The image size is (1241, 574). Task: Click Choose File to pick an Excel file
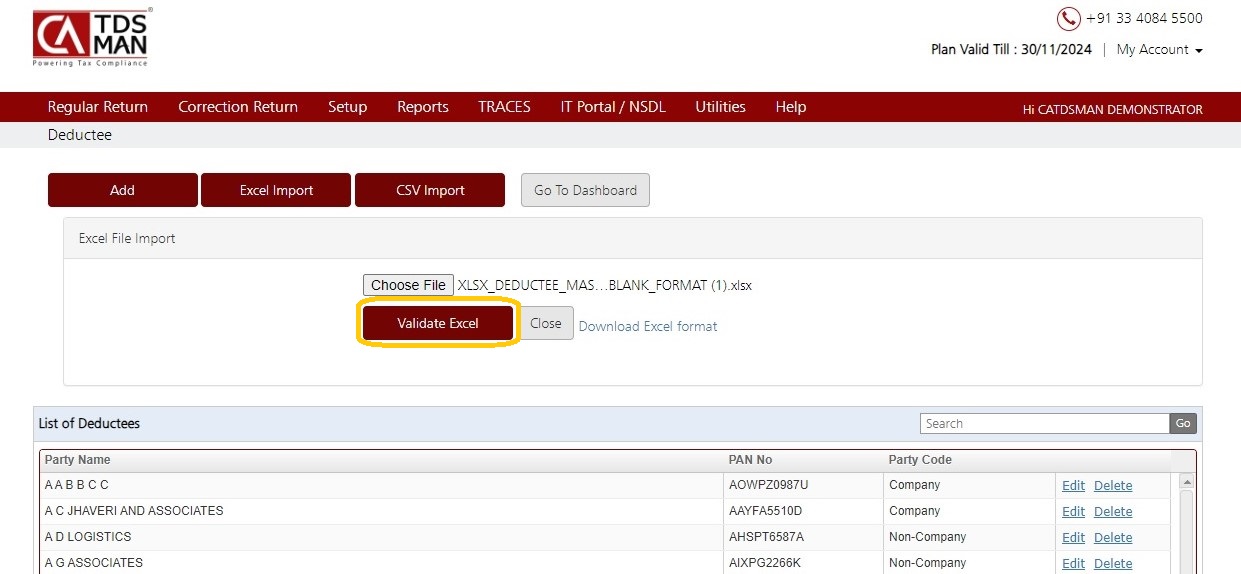[x=408, y=285]
